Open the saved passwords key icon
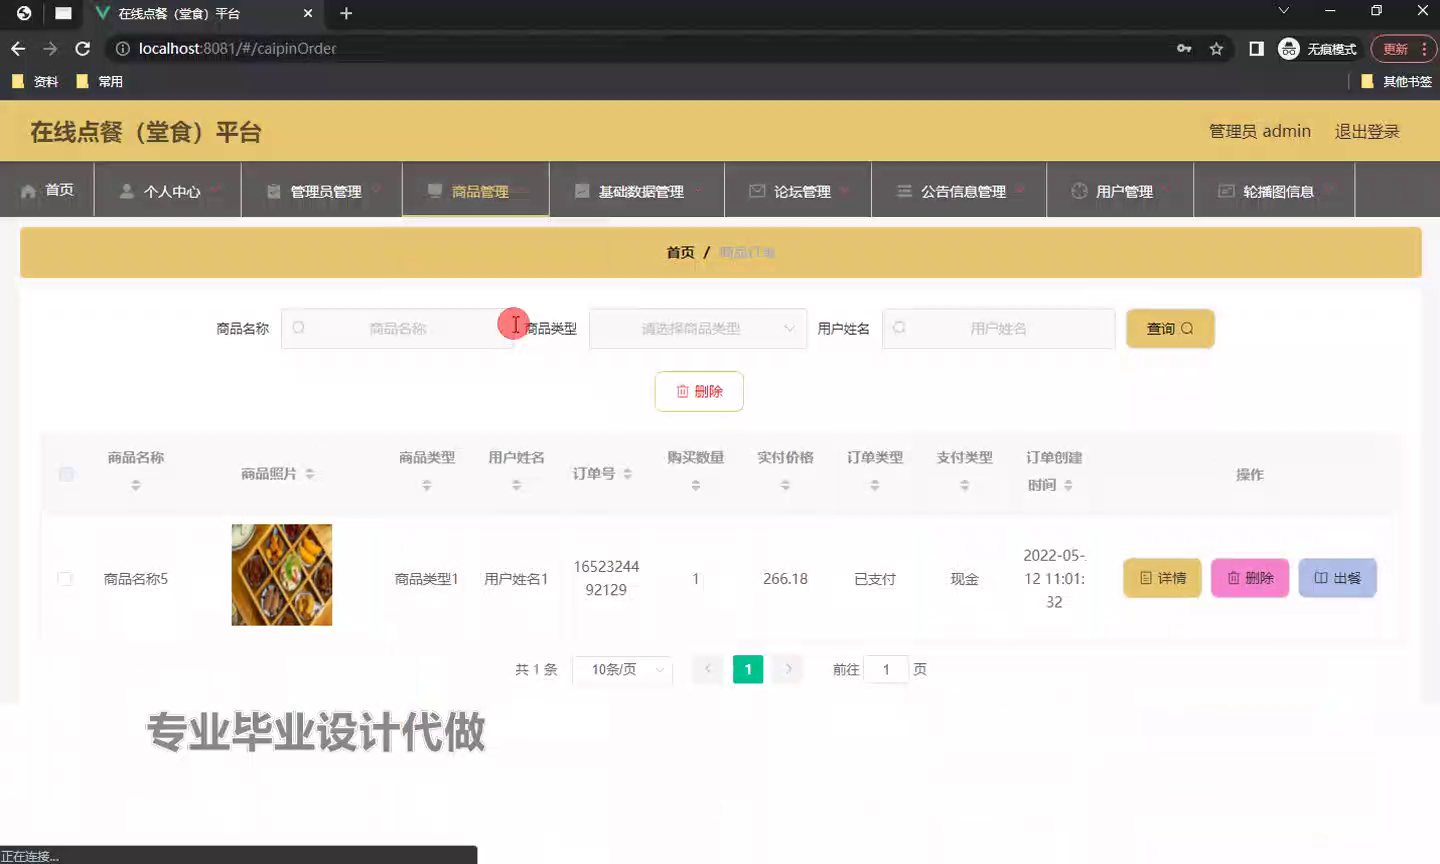 pyautogui.click(x=1184, y=48)
